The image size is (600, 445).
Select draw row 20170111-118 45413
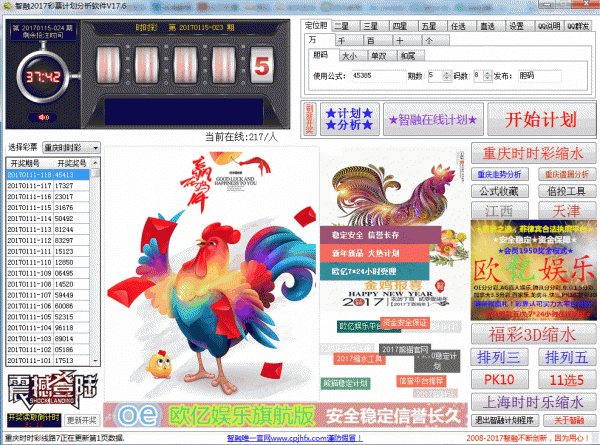point(48,174)
